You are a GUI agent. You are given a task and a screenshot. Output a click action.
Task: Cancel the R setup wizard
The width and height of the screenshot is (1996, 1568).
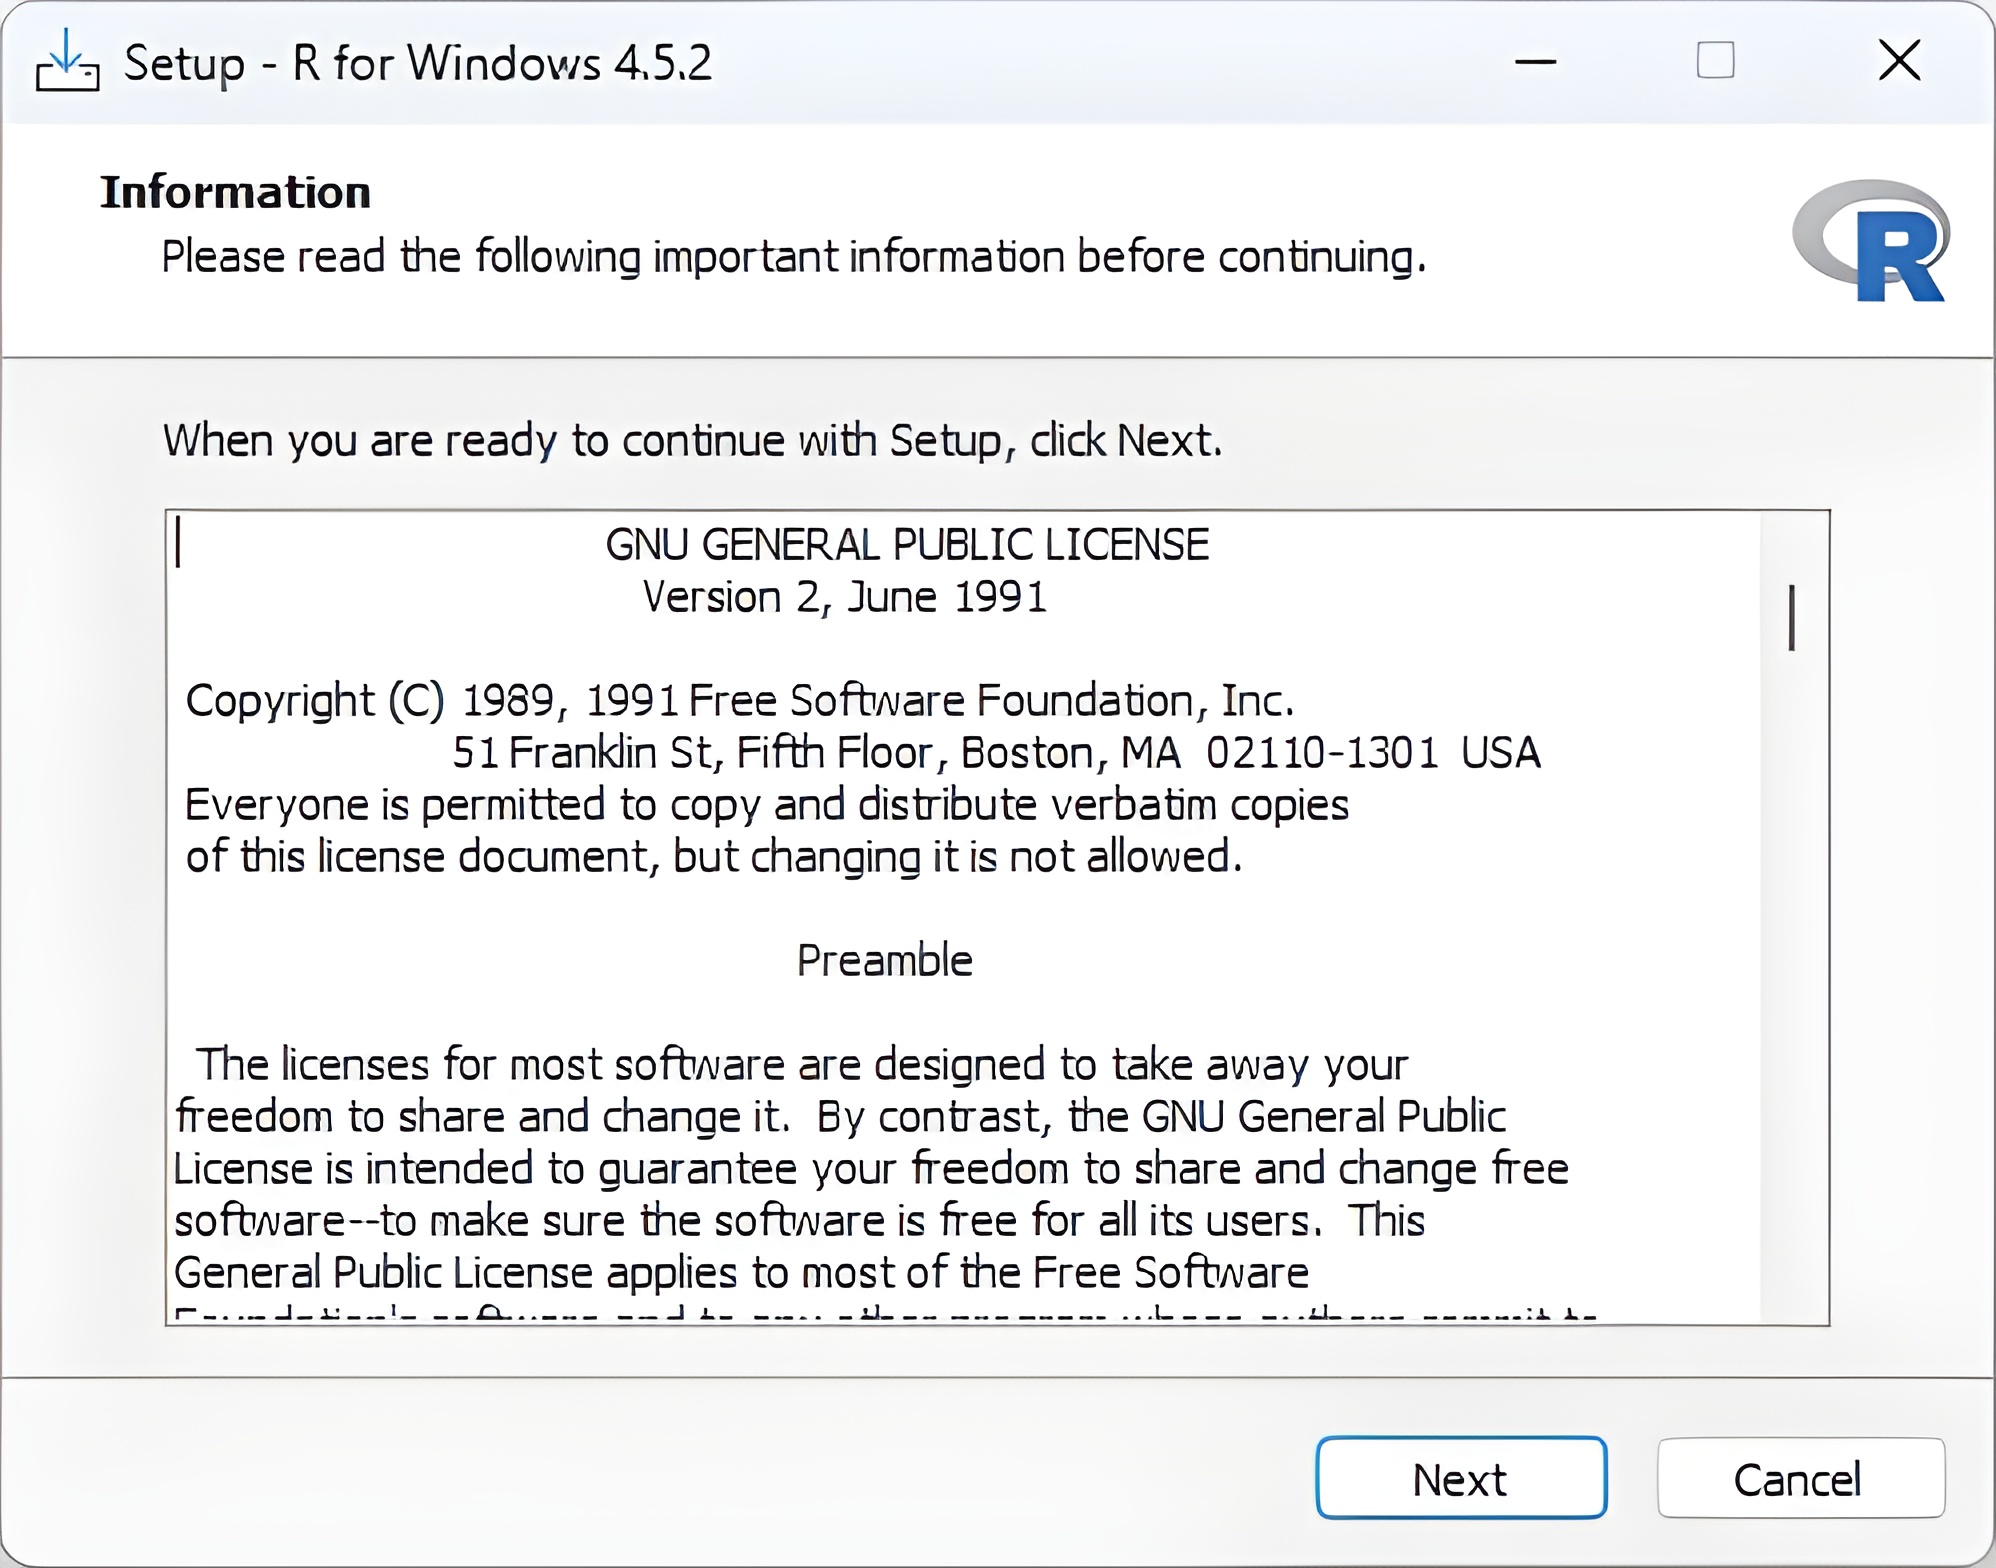(x=1800, y=1479)
